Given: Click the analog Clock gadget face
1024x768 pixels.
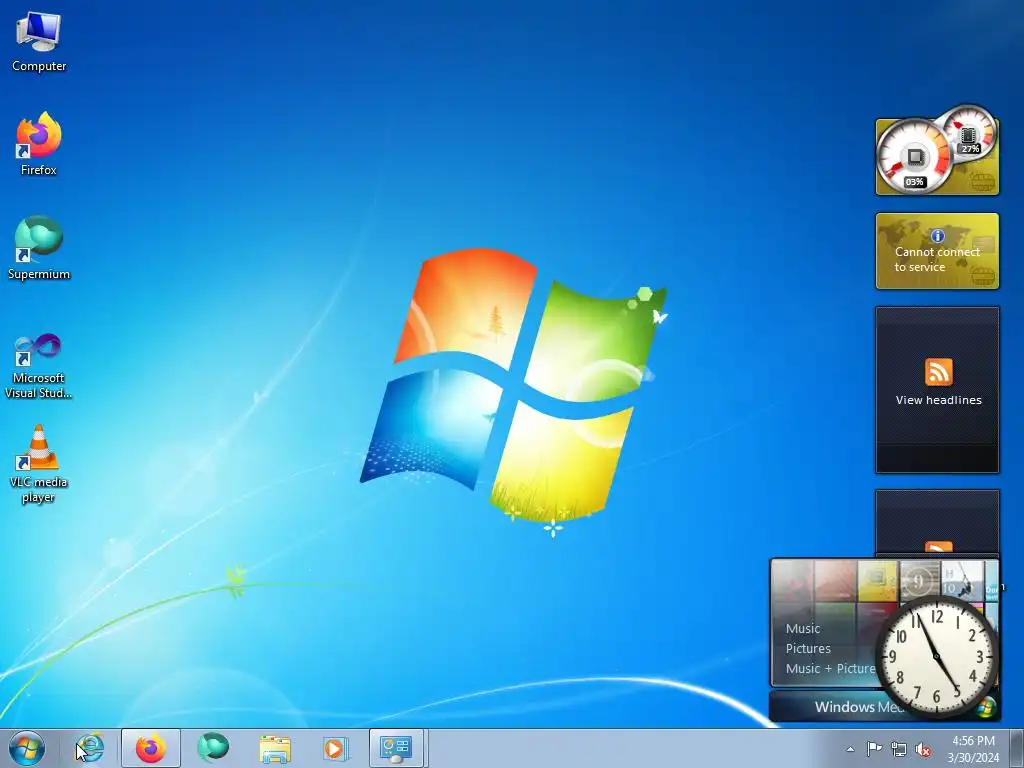Looking at the screenshot, I should pos(936,657).
